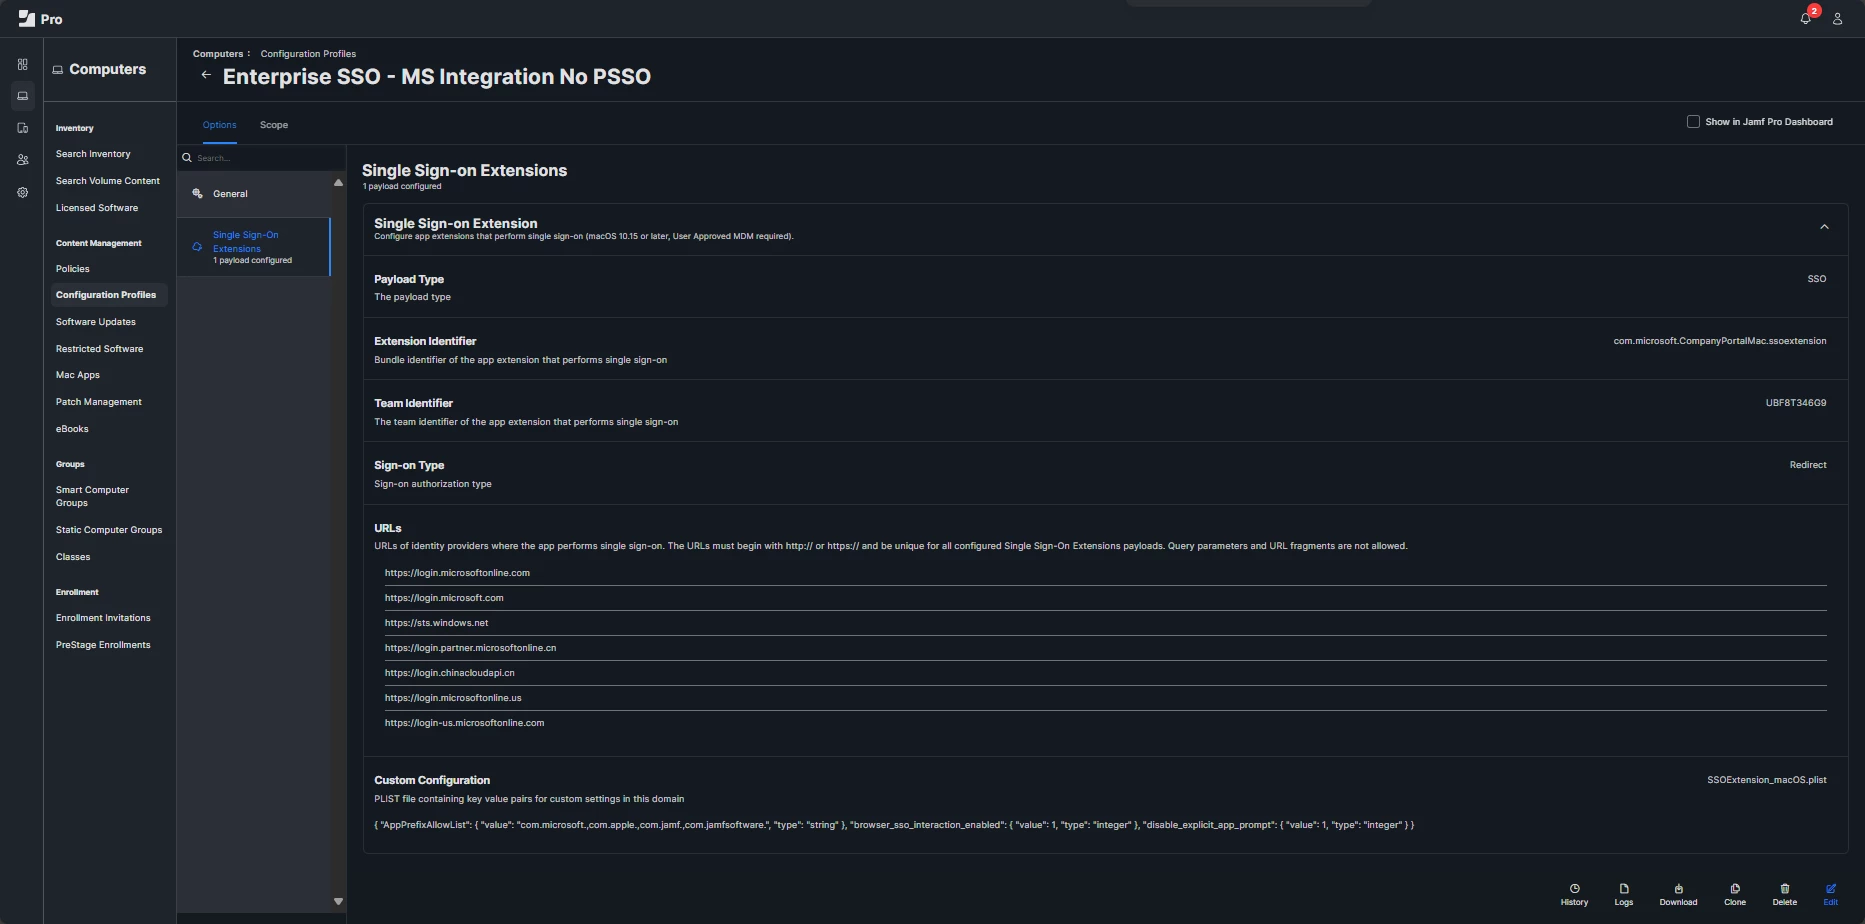Screen dimensions: 1865x924
Task: Switch to the Options tab
Action: coord(219,125)
